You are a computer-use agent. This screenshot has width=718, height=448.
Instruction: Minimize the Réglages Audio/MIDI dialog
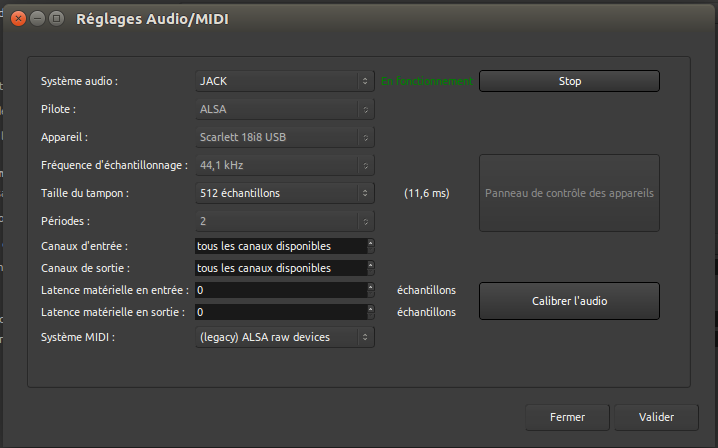point(36,18)
